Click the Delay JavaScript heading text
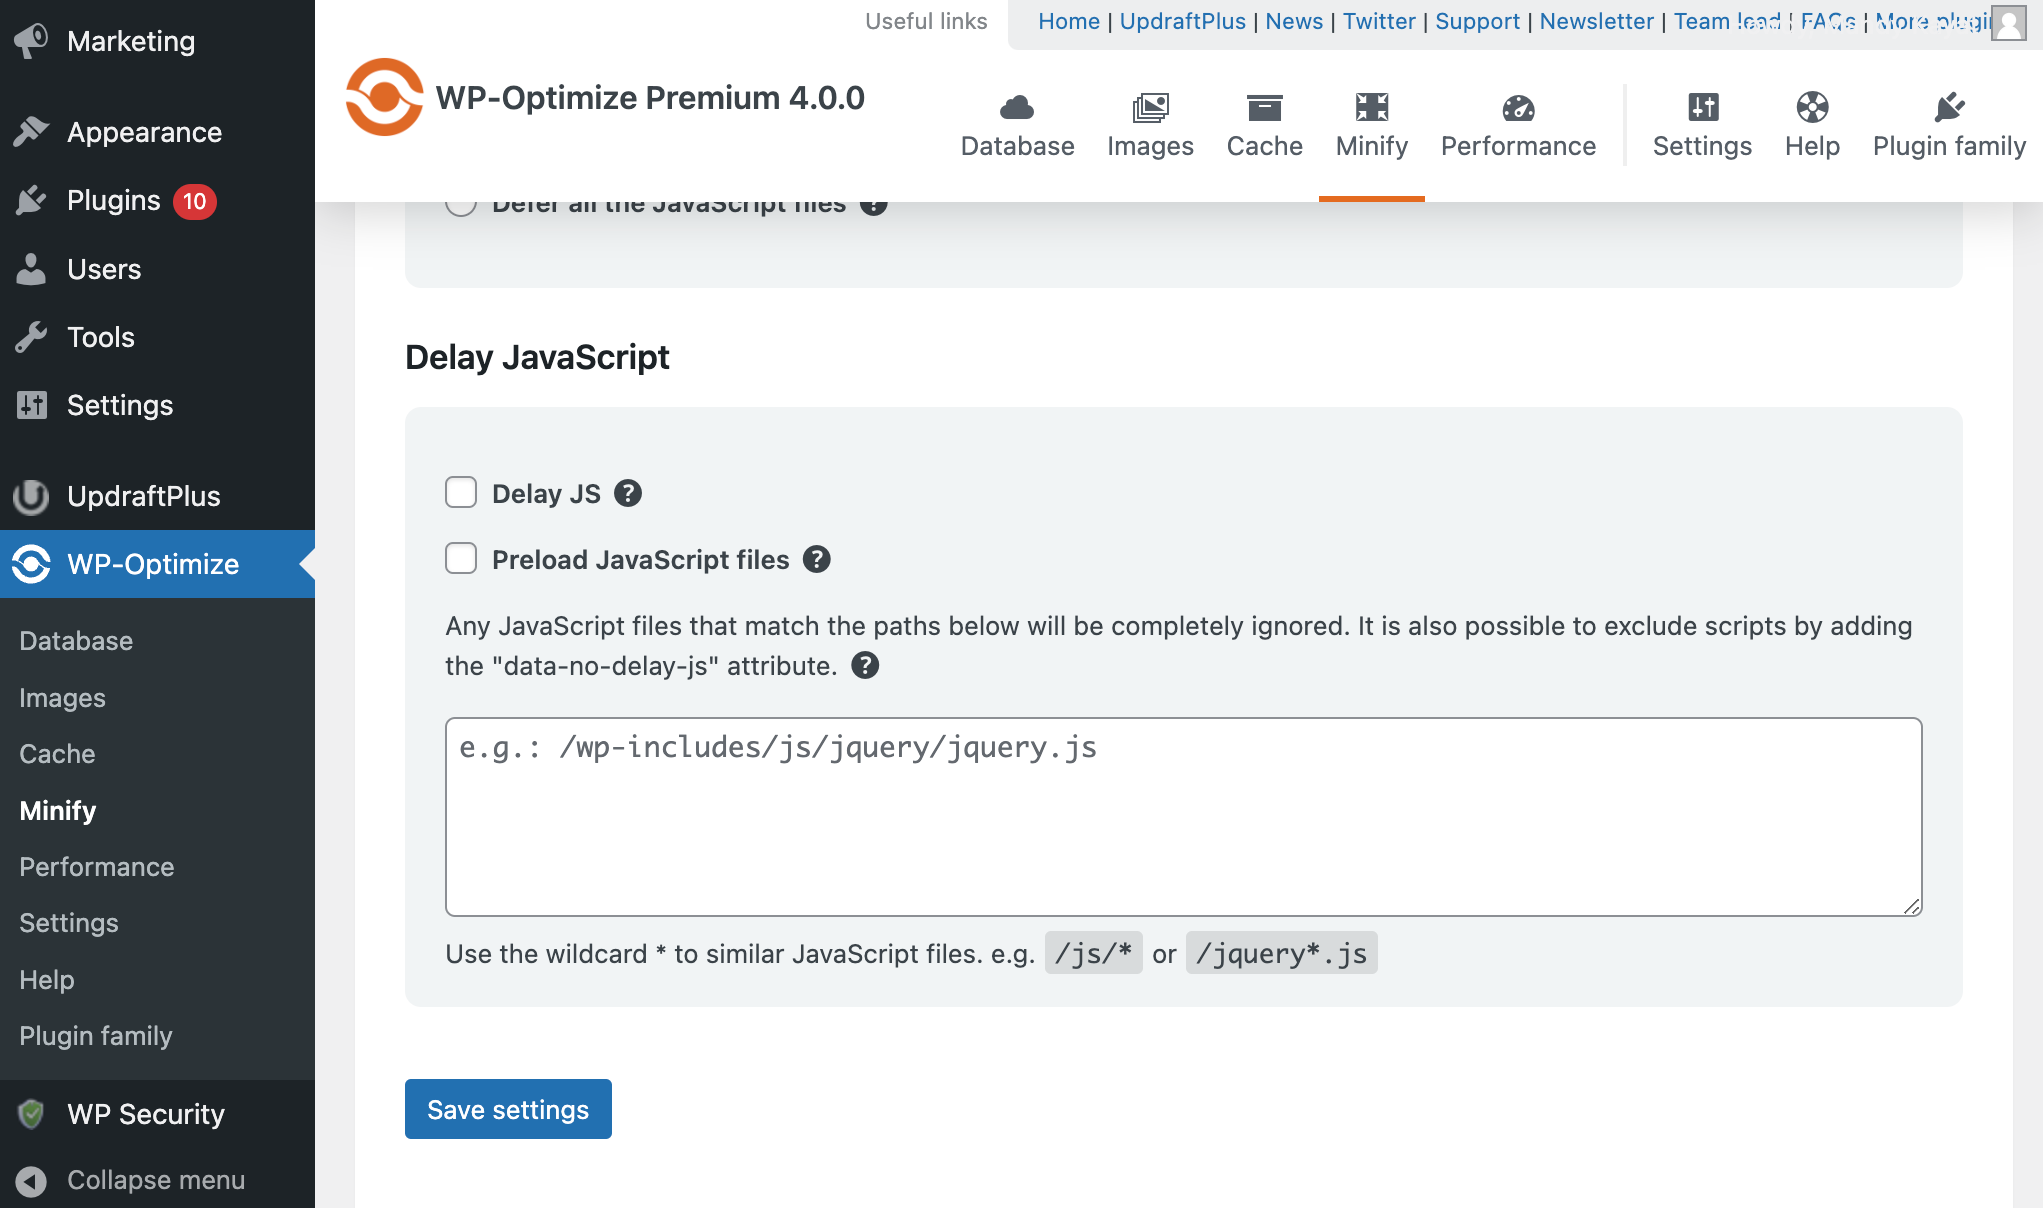The height and width of the screenshot is (1208, 2043). [x=537, y=357]
